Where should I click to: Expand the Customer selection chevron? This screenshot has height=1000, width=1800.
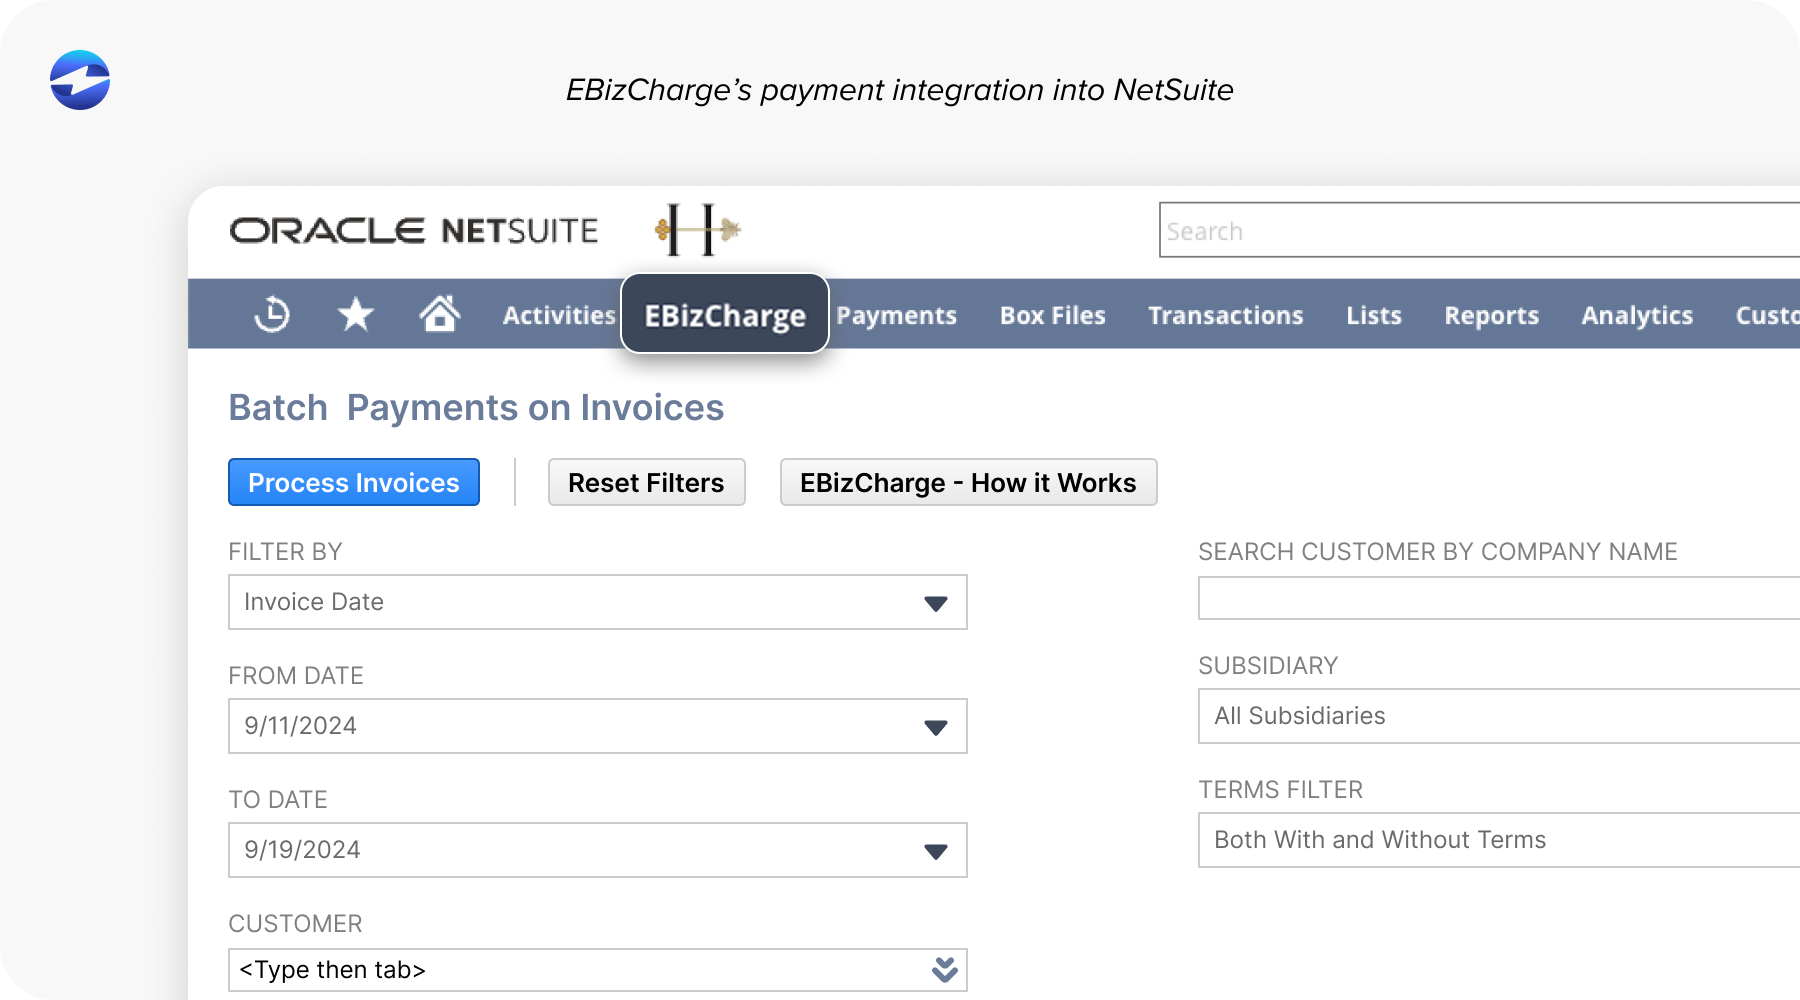pyautogui.click(x=940, y=969)
